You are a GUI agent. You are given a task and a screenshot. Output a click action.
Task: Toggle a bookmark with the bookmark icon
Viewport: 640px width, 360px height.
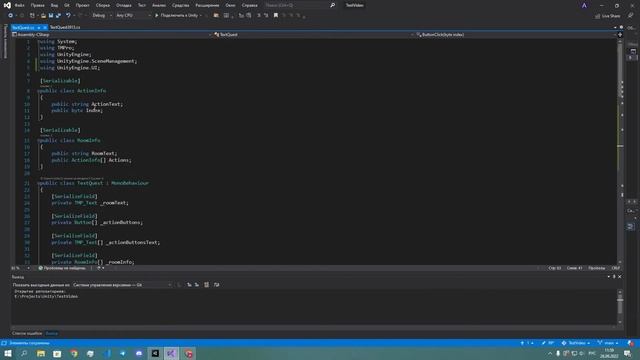pos(276,16)
